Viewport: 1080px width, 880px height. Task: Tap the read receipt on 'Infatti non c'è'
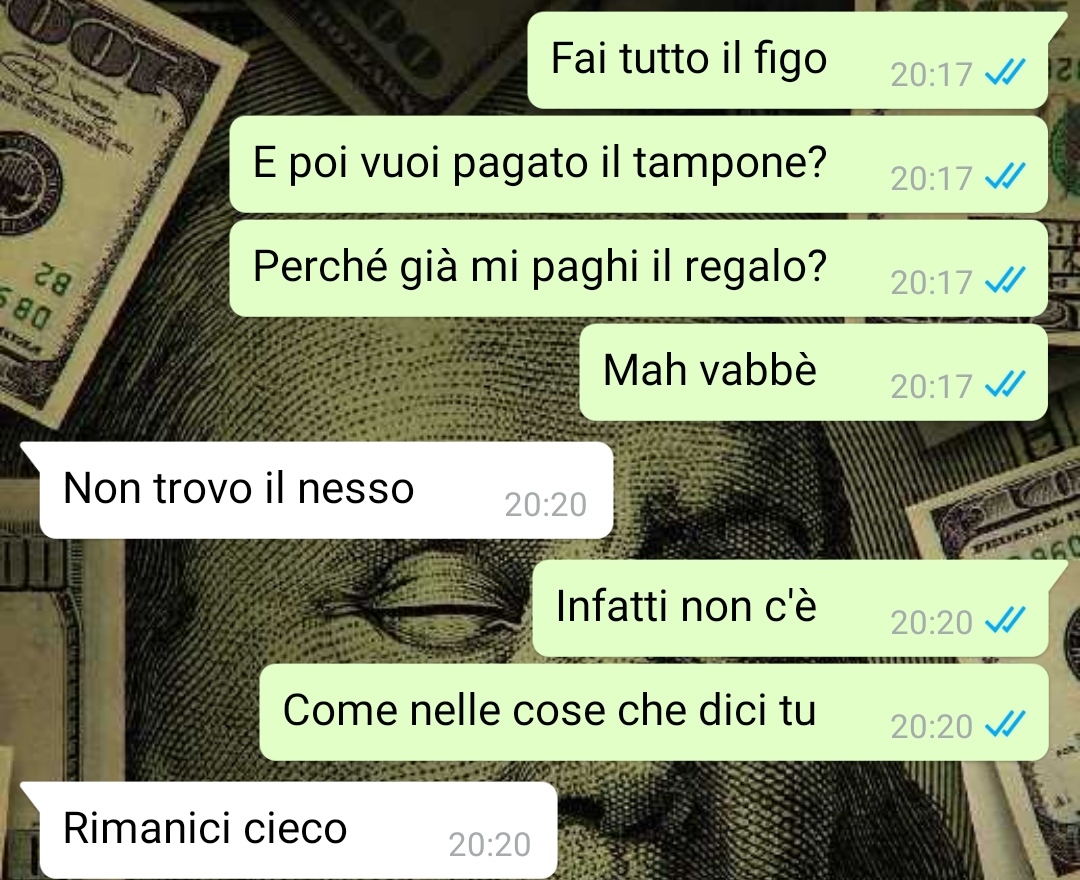(x=1006, y=620)
